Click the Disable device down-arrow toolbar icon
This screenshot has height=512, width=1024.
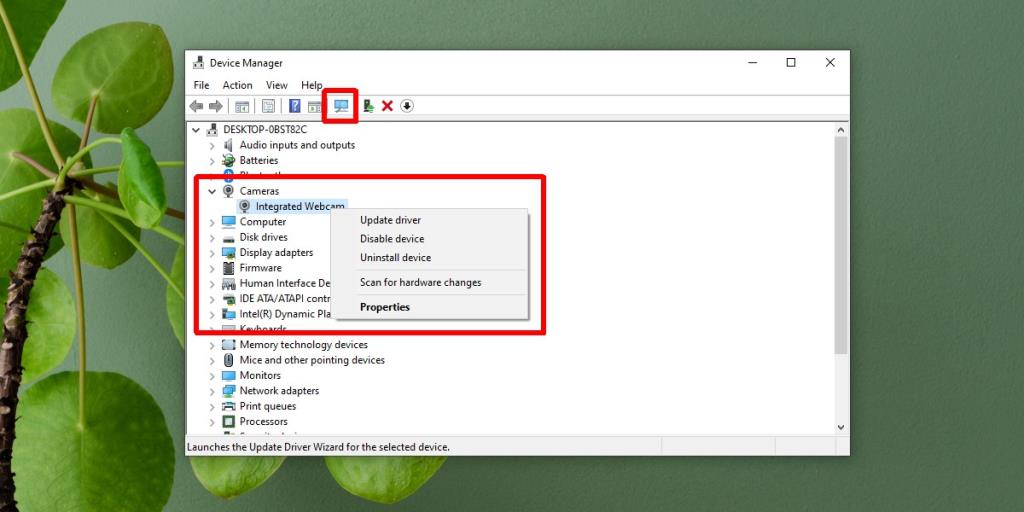click(x=407, y=106)
